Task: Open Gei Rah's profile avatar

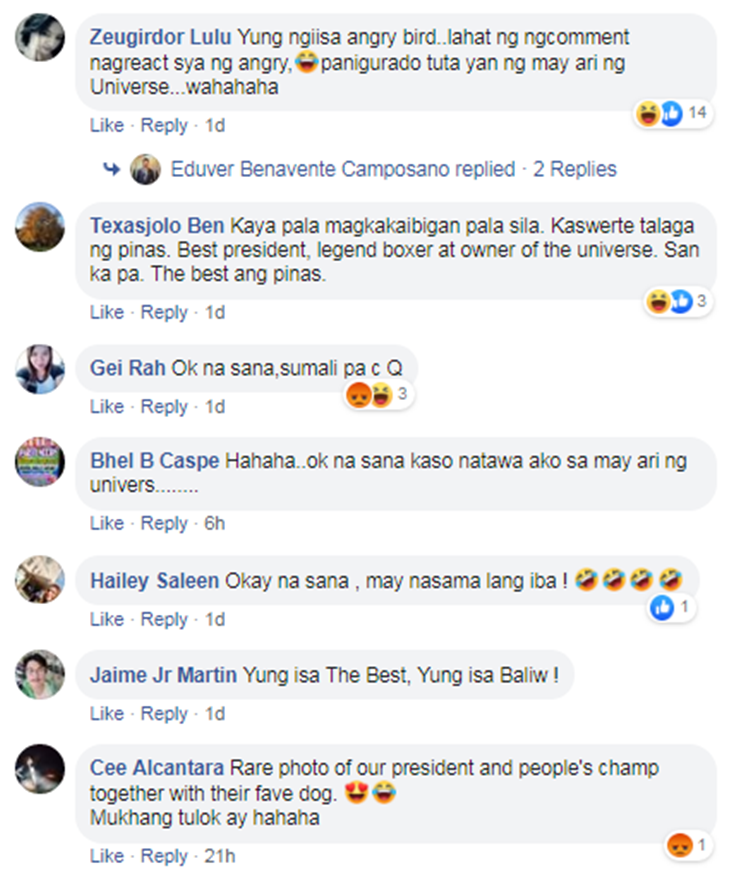Action: tap(40, 369)
